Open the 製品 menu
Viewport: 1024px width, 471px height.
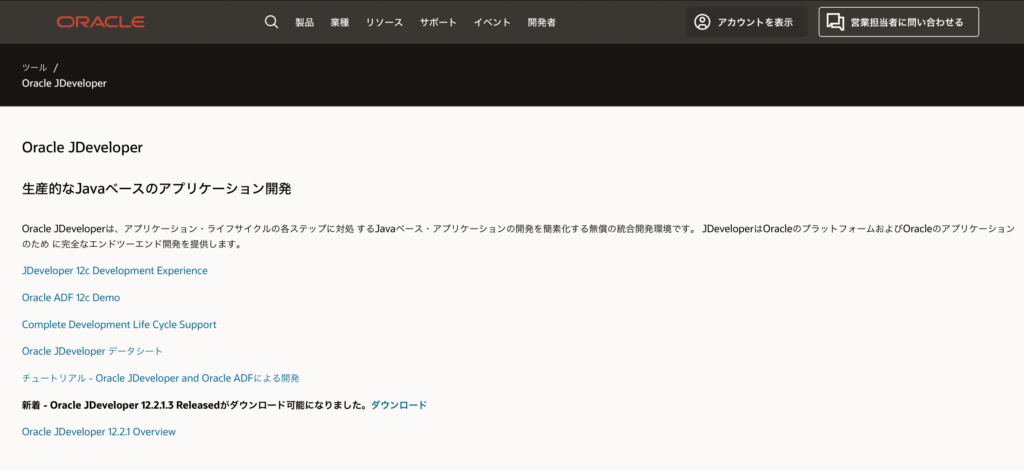304,22
